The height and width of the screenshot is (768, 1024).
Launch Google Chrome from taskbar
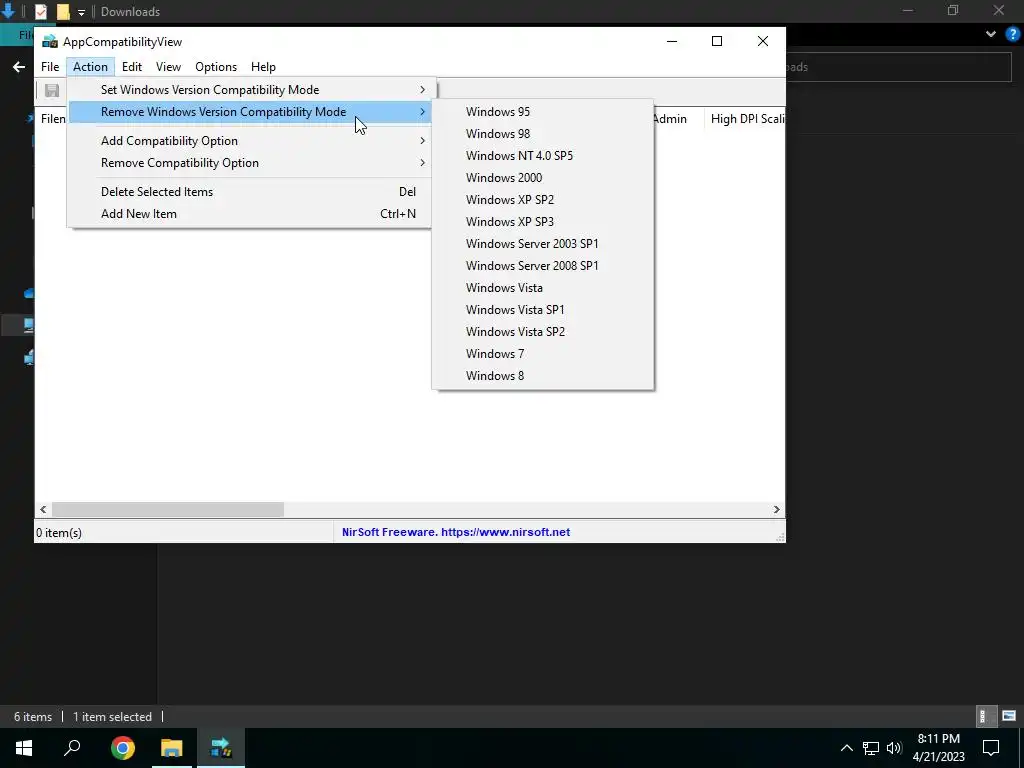tap(122, 748)
